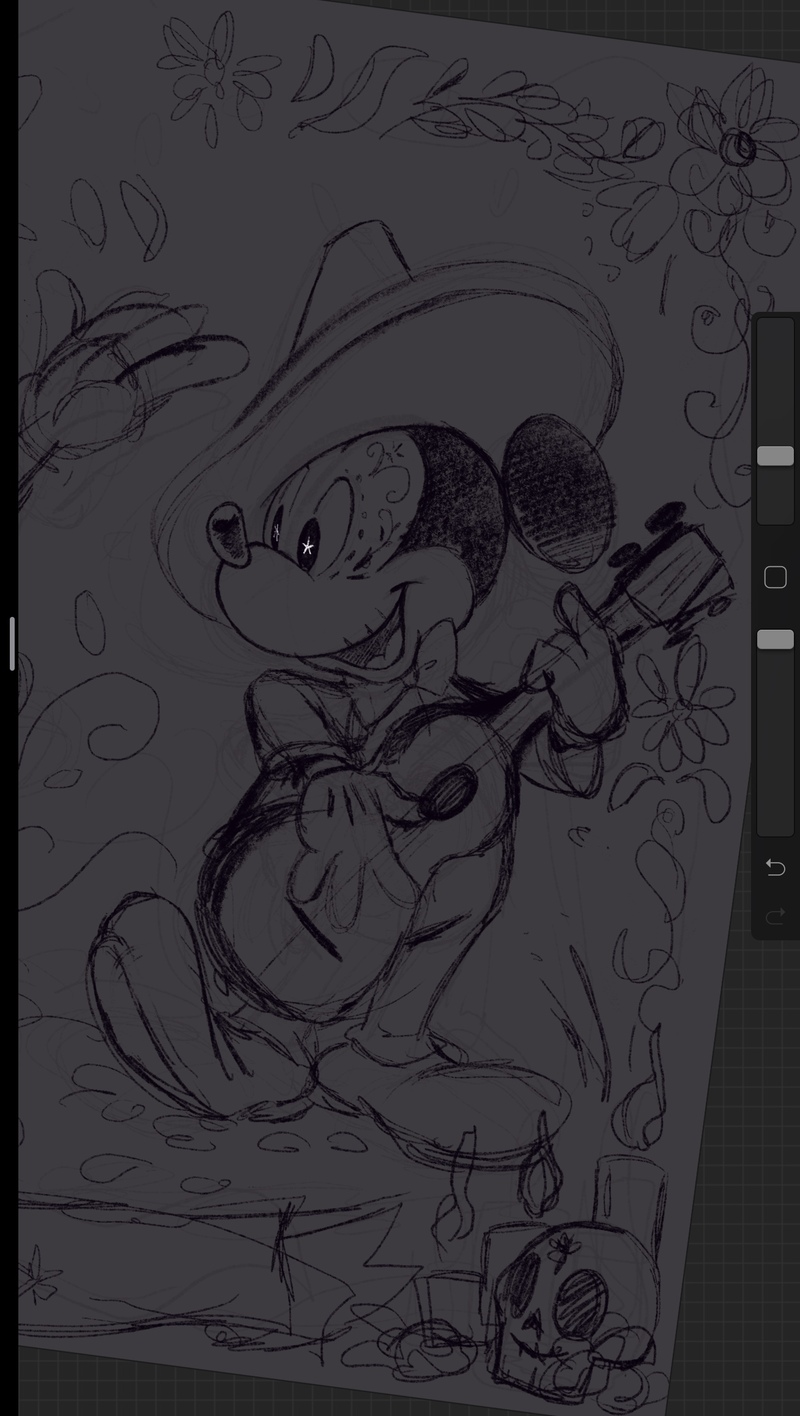Tap the square modify button between sliders
The width and height of the screenshot is (800, 1416).
(x=775, y=577)
